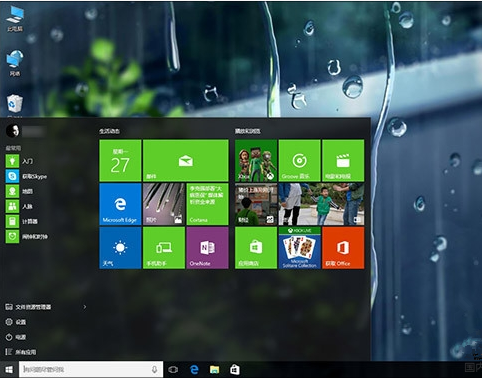
Task: Show All apps list
Action: point(21,352)
